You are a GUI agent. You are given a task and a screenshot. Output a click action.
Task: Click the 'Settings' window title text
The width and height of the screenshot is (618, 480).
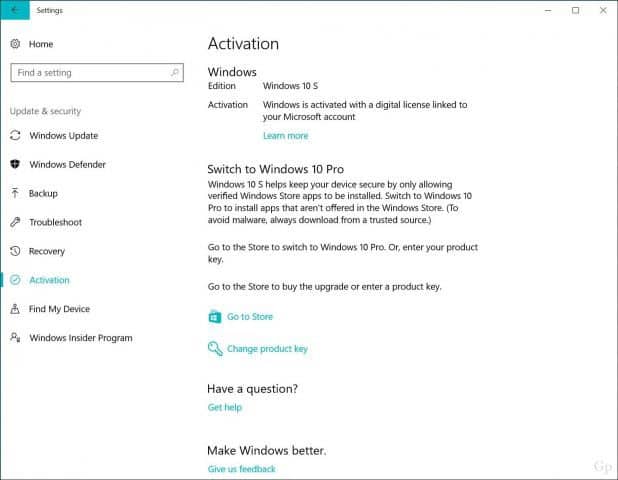tap(50, 10)
